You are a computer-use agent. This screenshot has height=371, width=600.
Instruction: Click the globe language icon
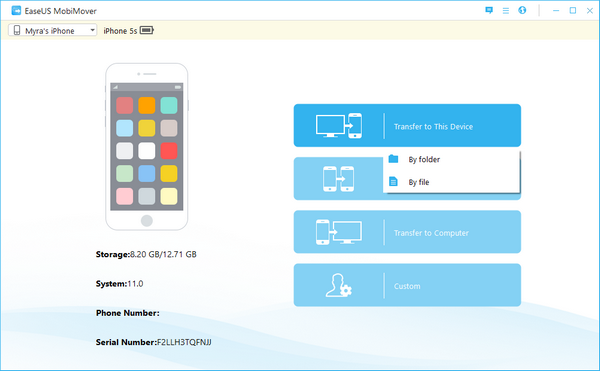point(522,10)
